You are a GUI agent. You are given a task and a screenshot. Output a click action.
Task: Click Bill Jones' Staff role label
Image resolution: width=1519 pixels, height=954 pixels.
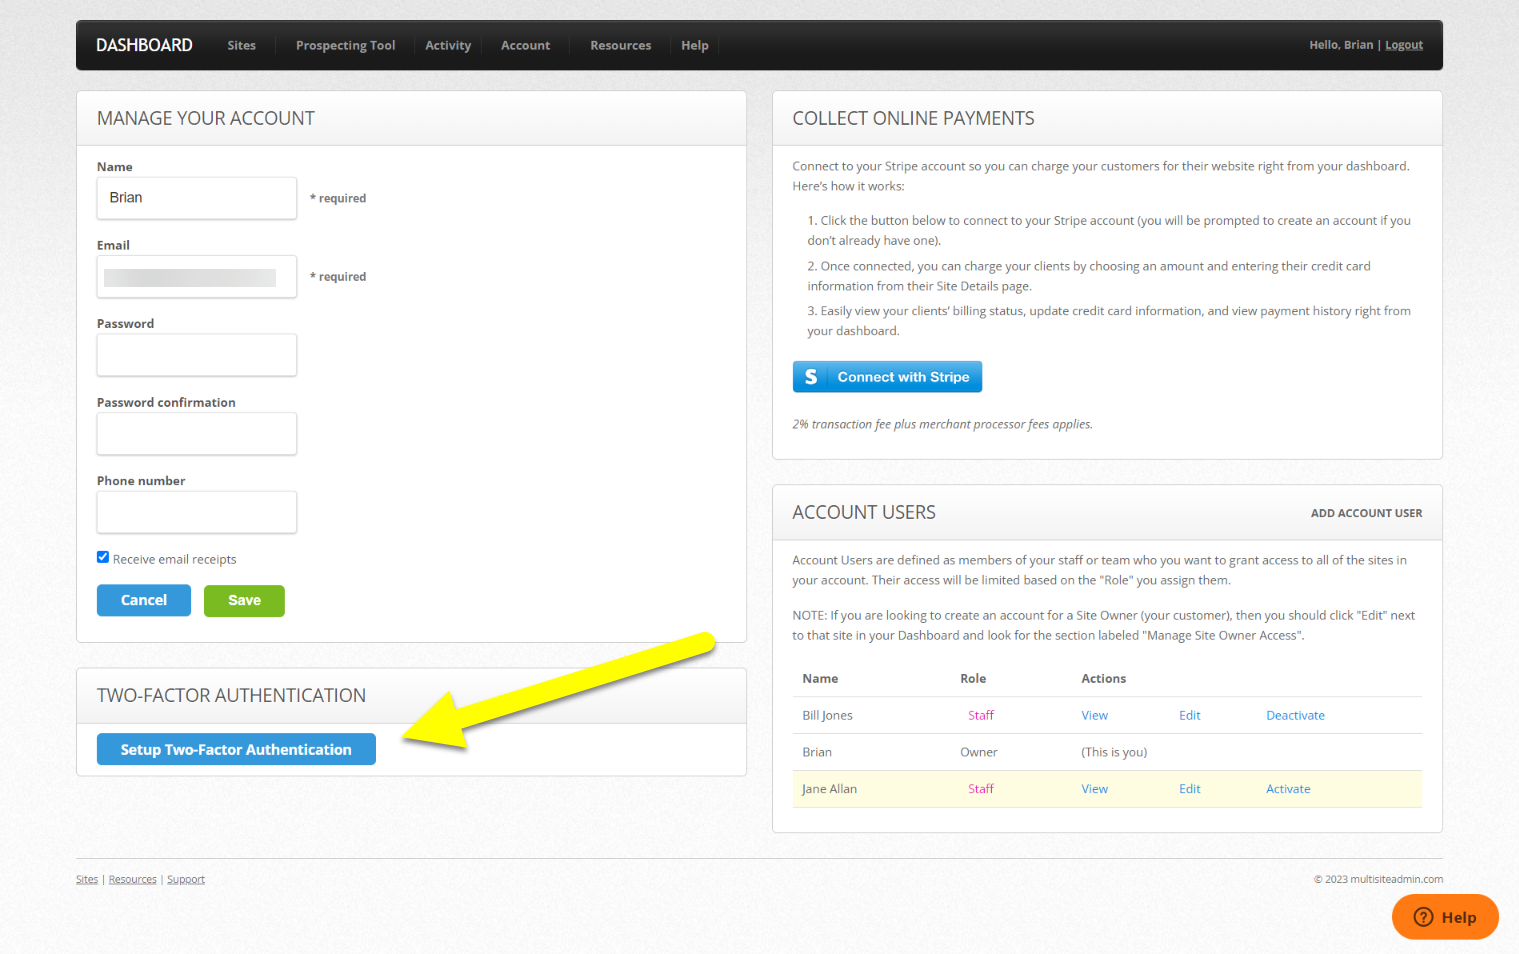(981, 715)
